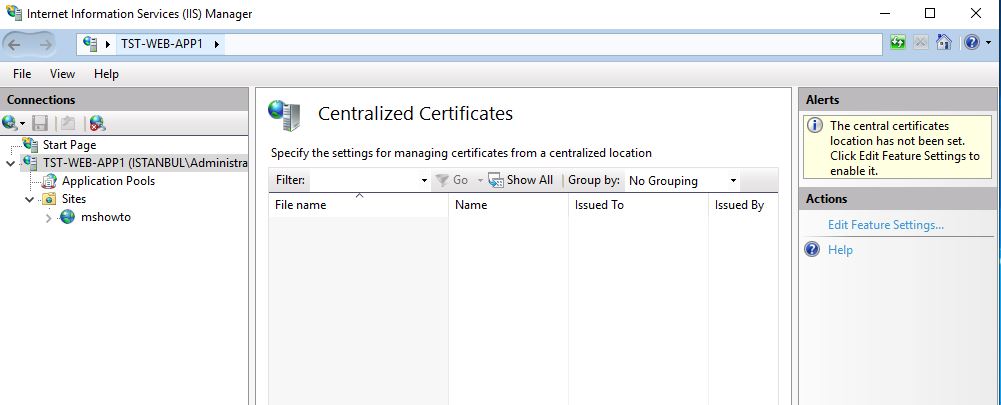This screenshot has width=1001, height=405.
Task: Open the View menu
Action: pos(62,74)
